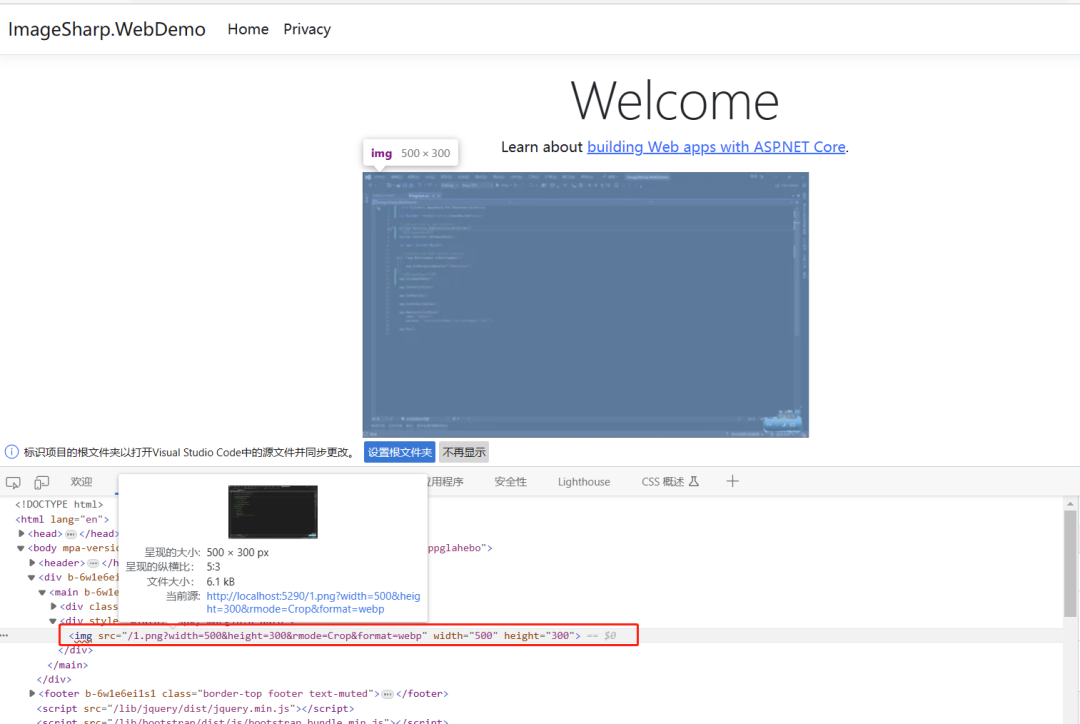Click the highlighted 500 × 300 image
The height and width of the screenshot is (724, 1080).
click(x=585, y=304)
